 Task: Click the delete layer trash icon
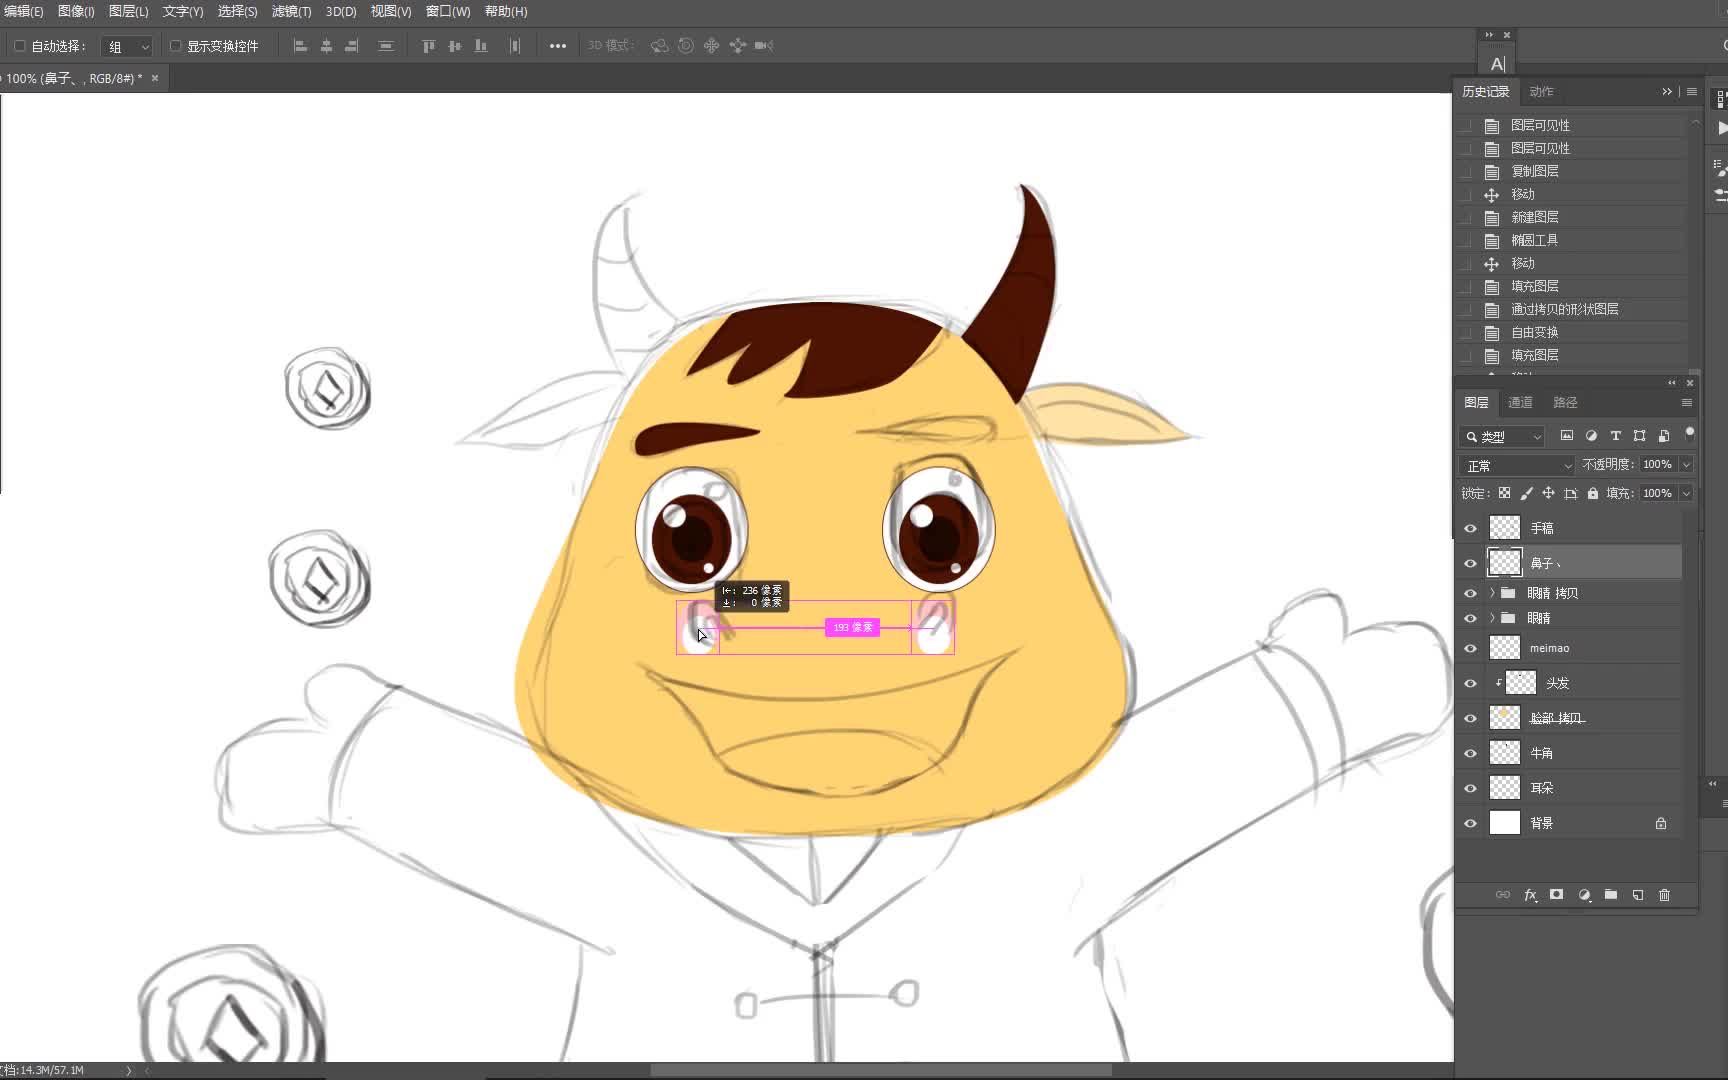[1664, 895]
